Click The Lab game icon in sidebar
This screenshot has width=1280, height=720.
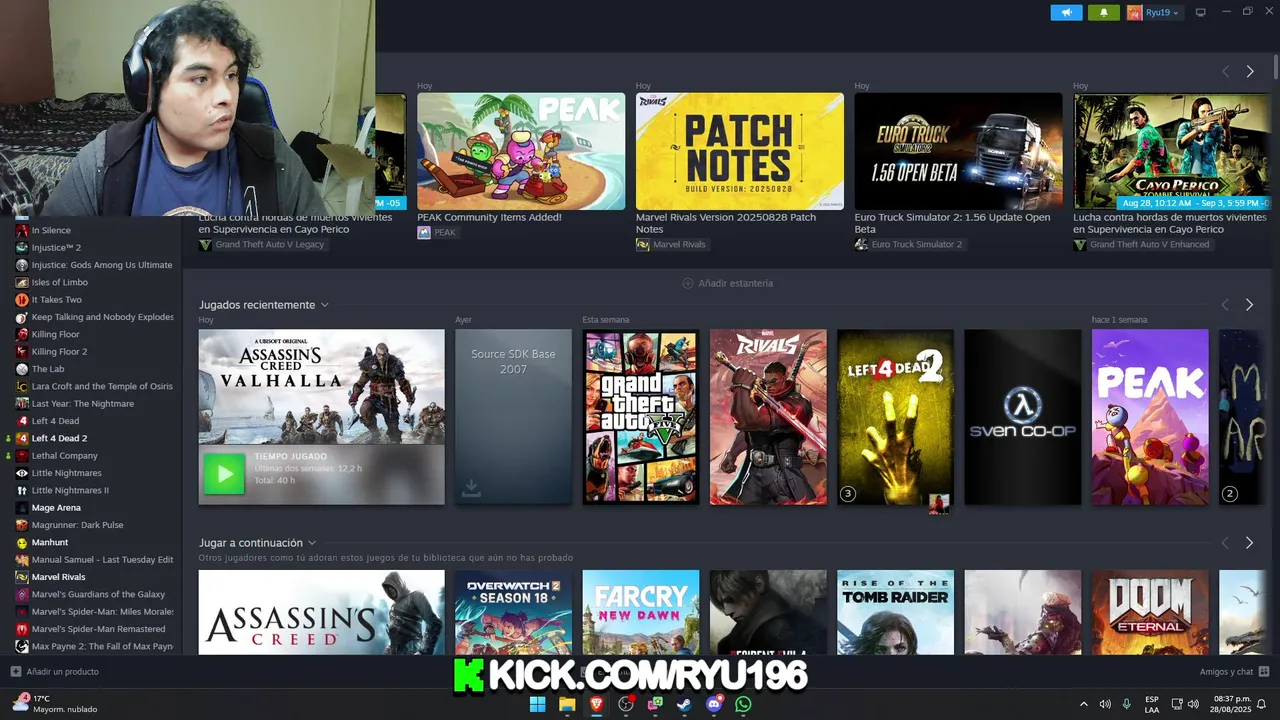(22, 369)
